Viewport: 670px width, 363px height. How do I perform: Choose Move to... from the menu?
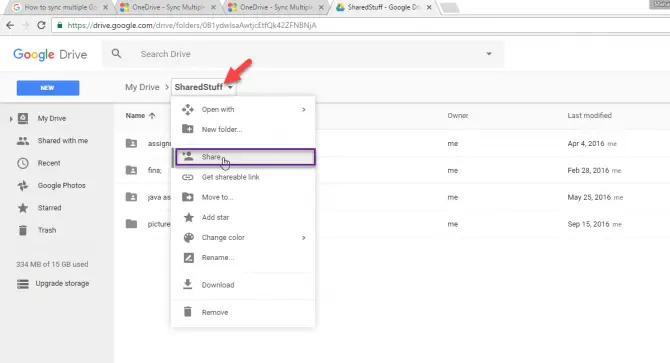pyautogui.click(x=243, y=197)
